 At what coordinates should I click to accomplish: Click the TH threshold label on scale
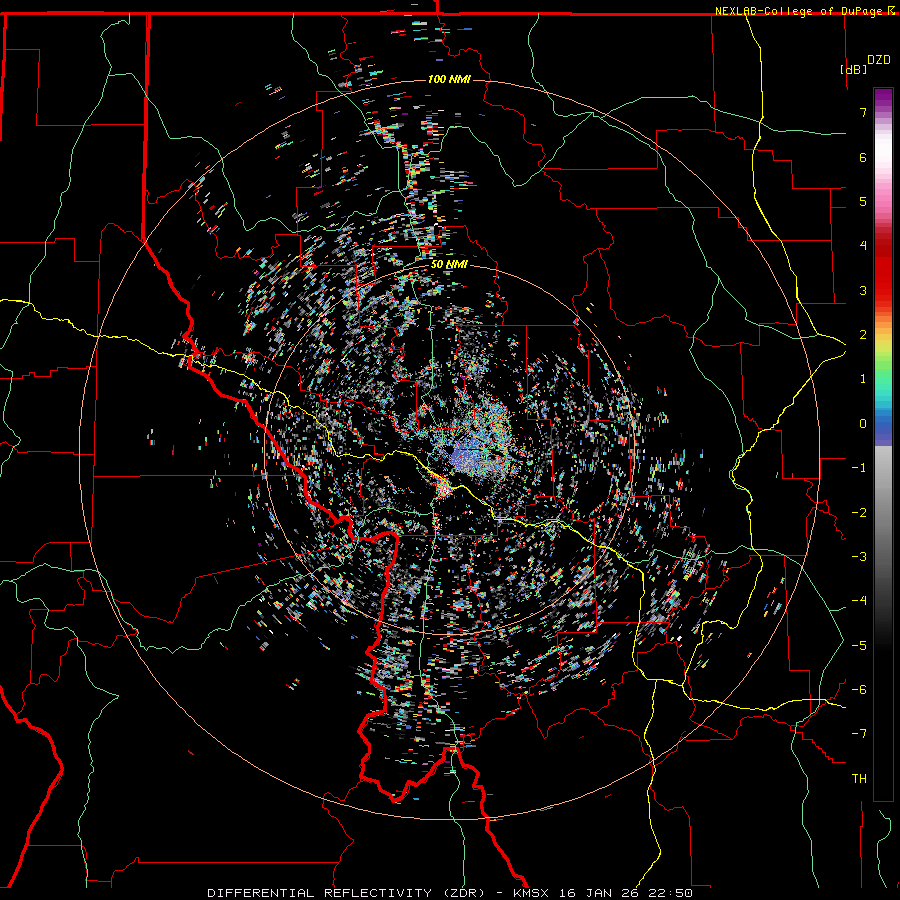pyautogui.click(x=859, y=779)
